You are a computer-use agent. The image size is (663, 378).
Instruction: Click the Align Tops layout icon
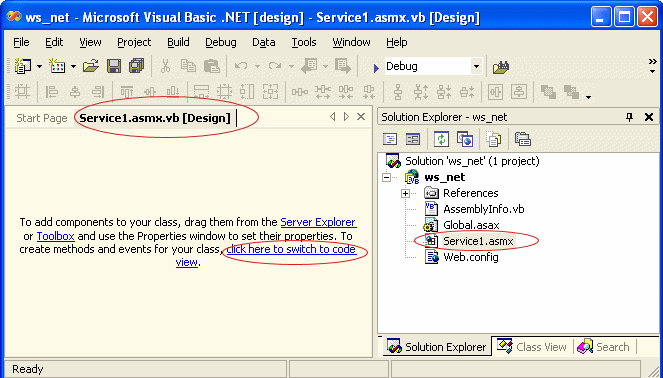pyautogui.click(x=127, y=91)
